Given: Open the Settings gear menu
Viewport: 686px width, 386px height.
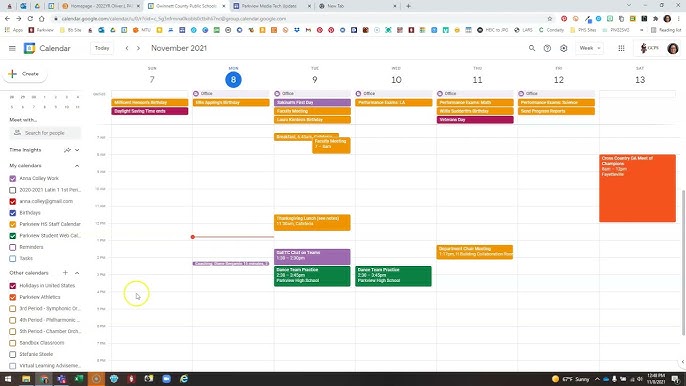Looking at the screenshot, I should pyautogui.click(x=564, y=48).
